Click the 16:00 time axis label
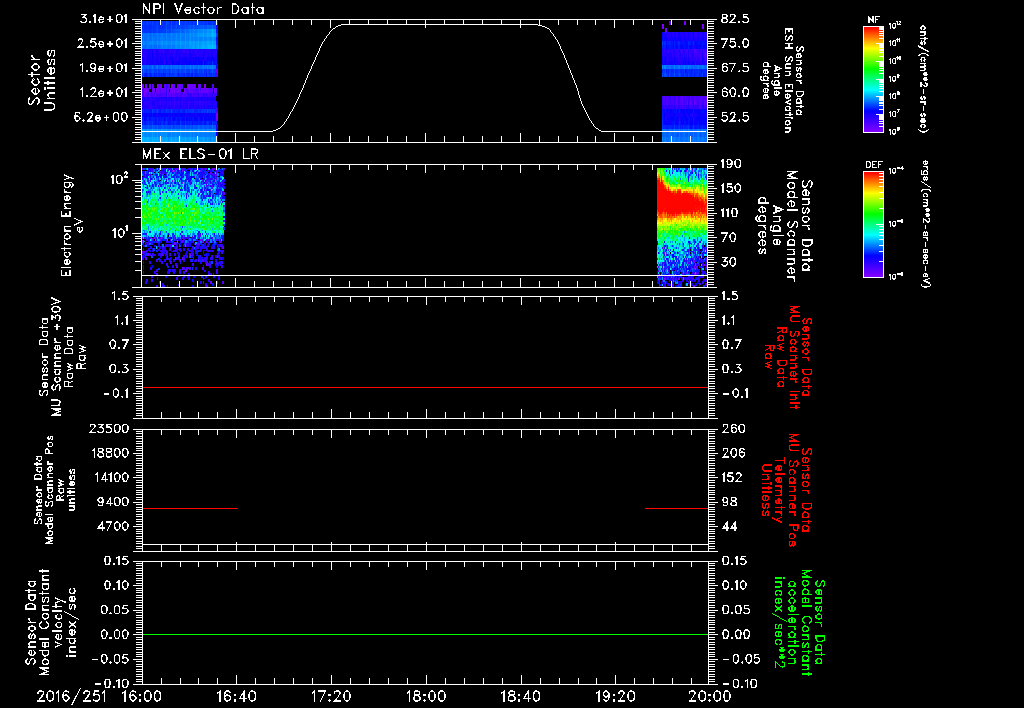The width and height of the screenshot is (1024, 708). [x=142, y=696]
